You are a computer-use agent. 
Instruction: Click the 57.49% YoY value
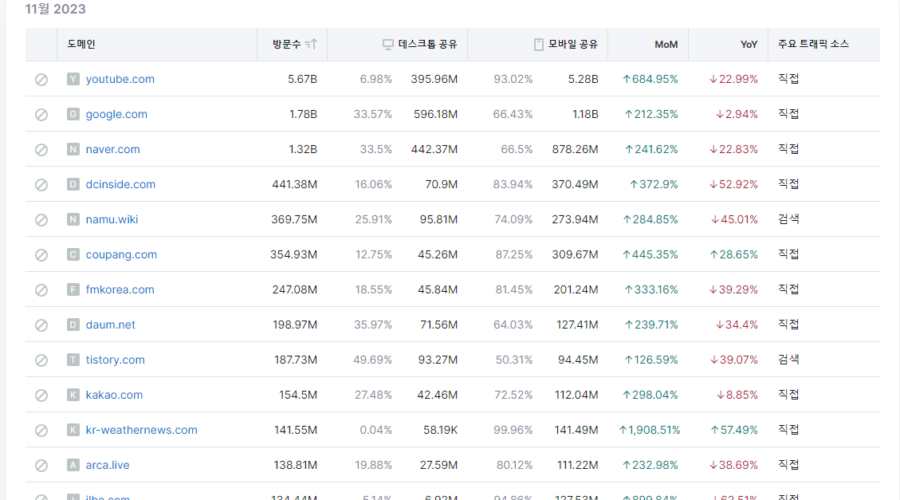734,429
